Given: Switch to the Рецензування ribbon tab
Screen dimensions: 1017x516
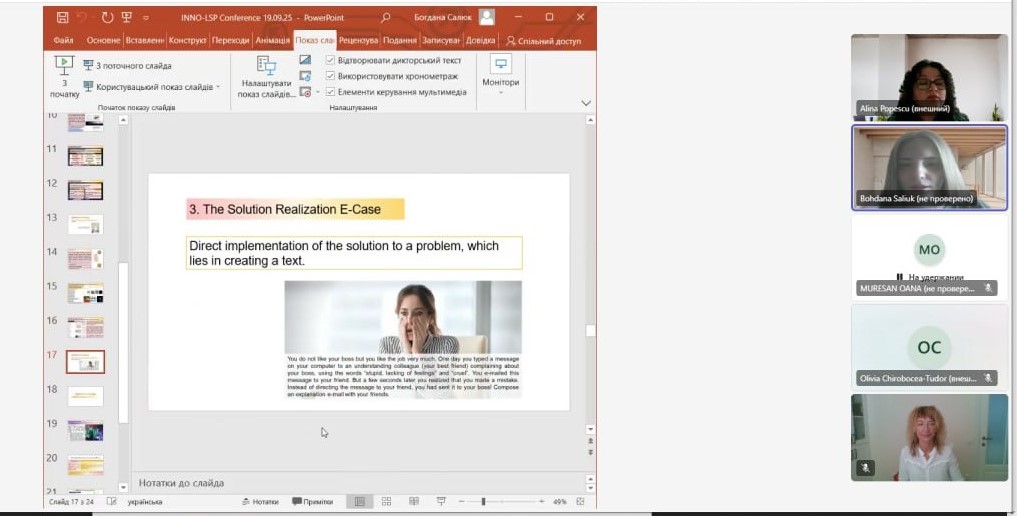Looking at the screenshot, I should point(358,41).
